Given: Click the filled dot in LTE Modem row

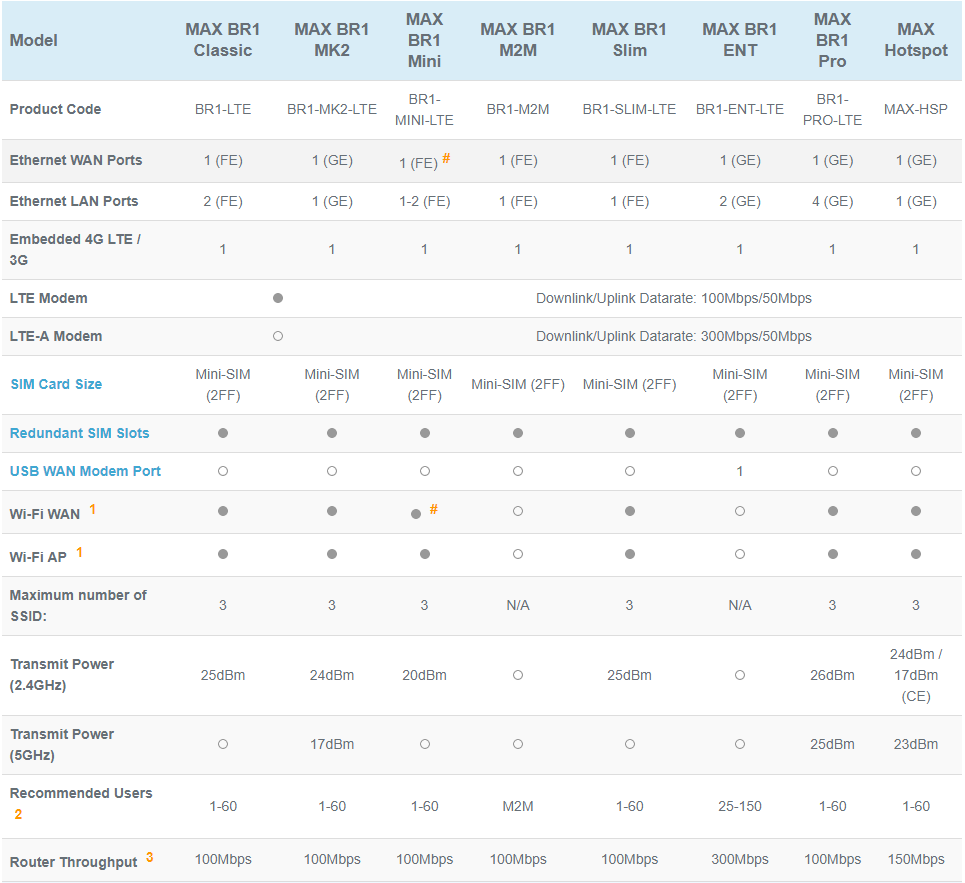Looking at the screenshot, I should 278,298.
